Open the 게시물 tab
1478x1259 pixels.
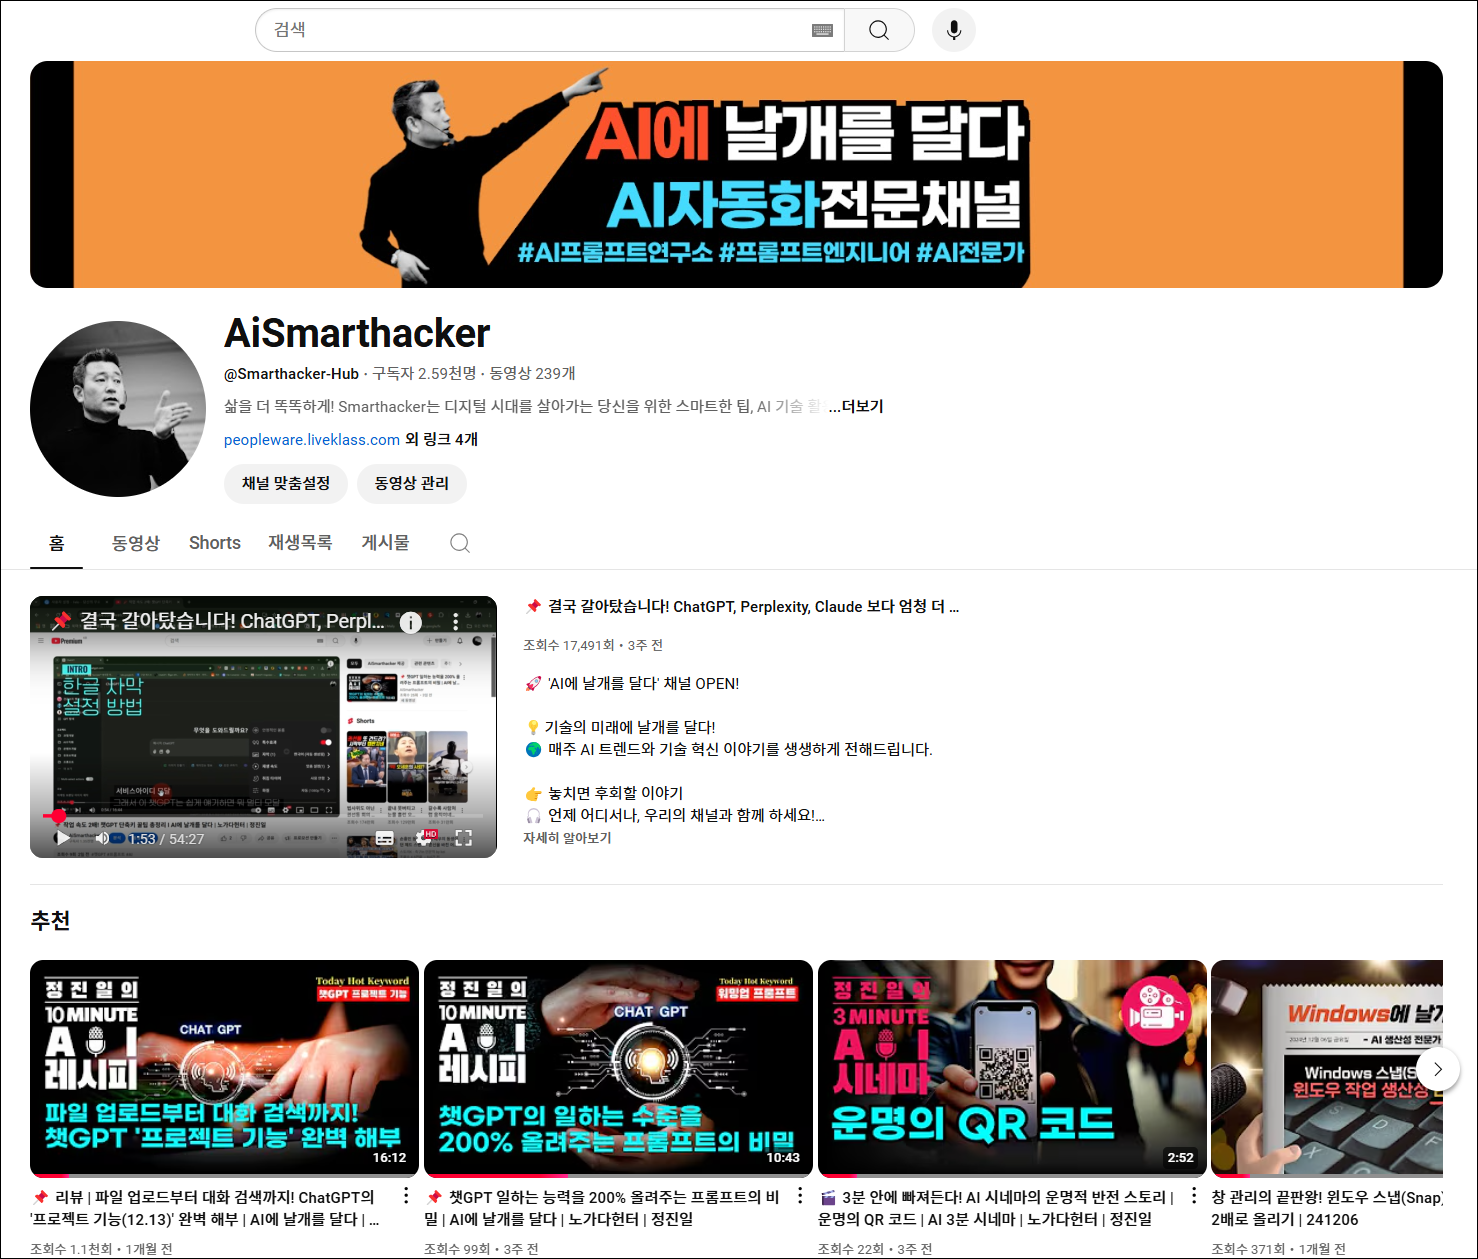(x=385, y=543)
